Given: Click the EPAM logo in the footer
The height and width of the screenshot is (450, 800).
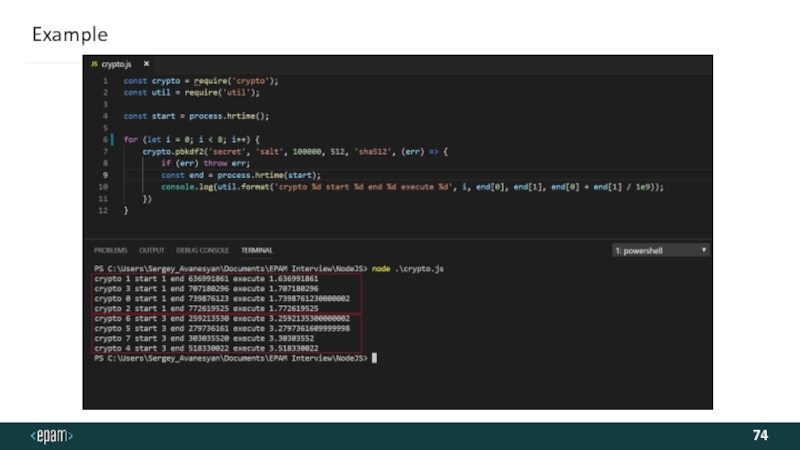Looking at the screenshot, I should coord(52,436).
